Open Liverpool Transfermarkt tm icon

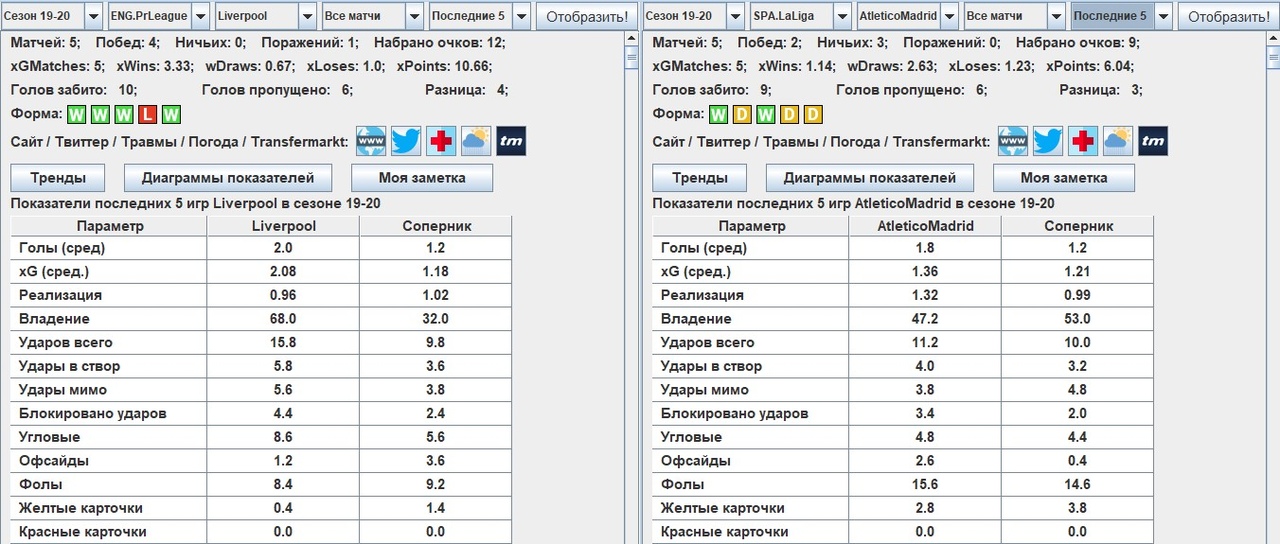click(511, 141)
